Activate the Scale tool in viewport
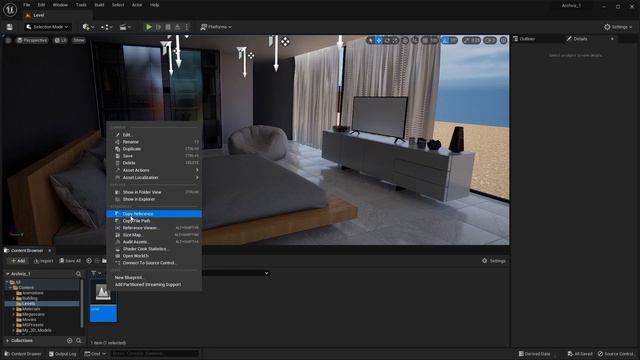Viewport: 640px width, 360px height. click(x=395, y=40)
